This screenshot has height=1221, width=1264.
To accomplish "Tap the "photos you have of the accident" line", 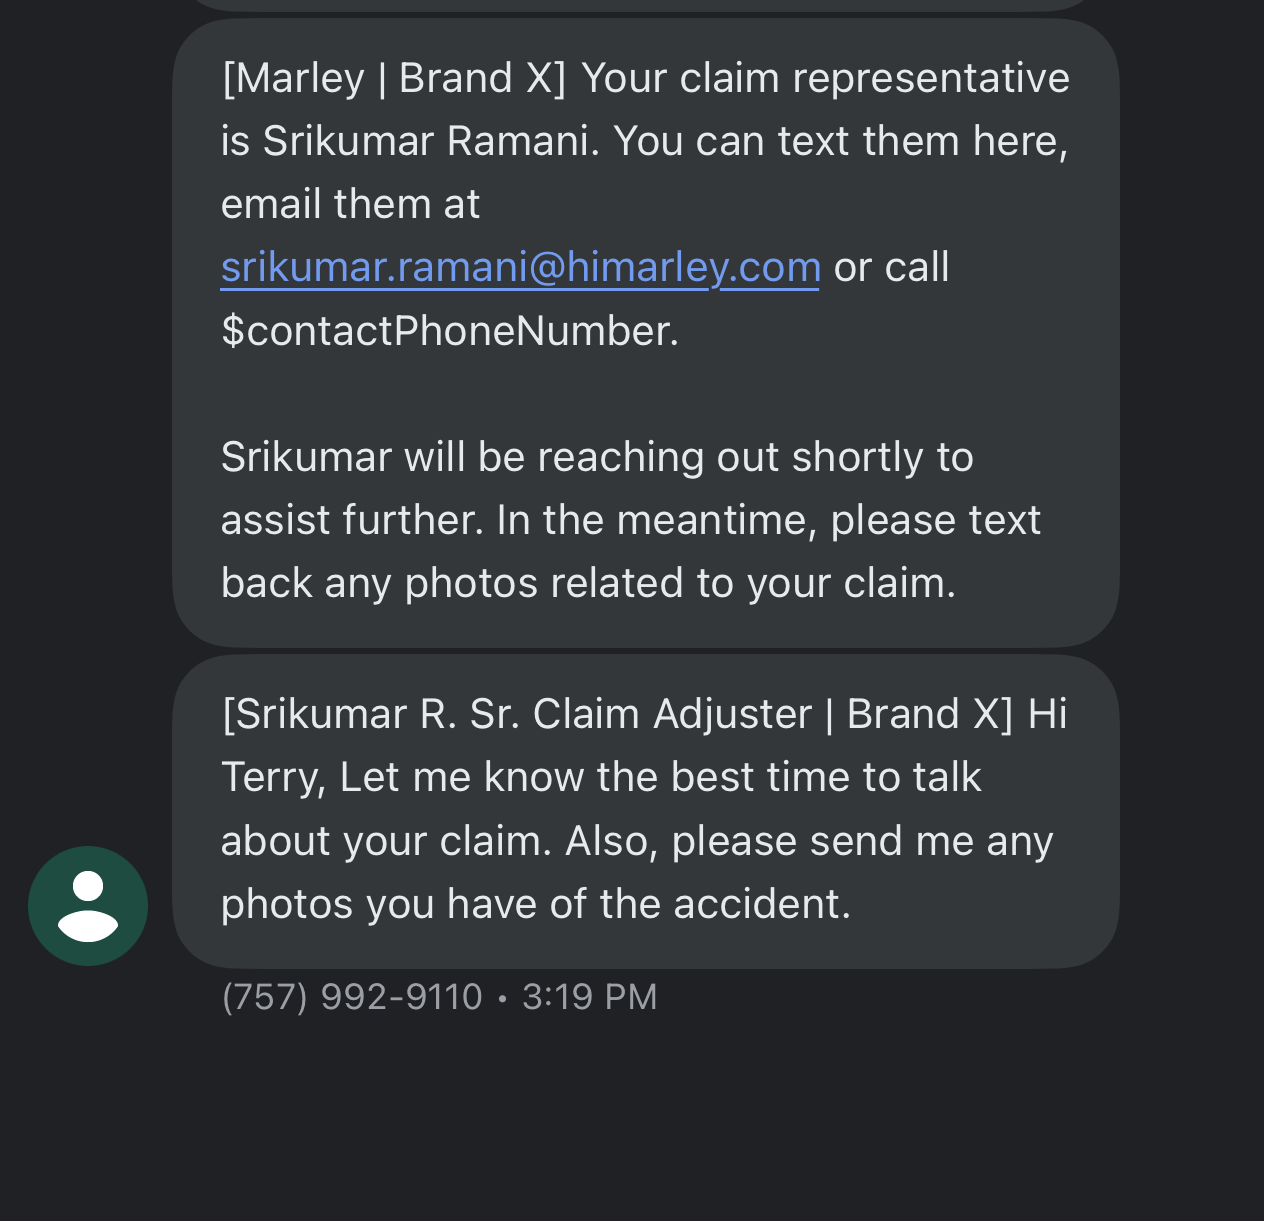I will point(535,904).
